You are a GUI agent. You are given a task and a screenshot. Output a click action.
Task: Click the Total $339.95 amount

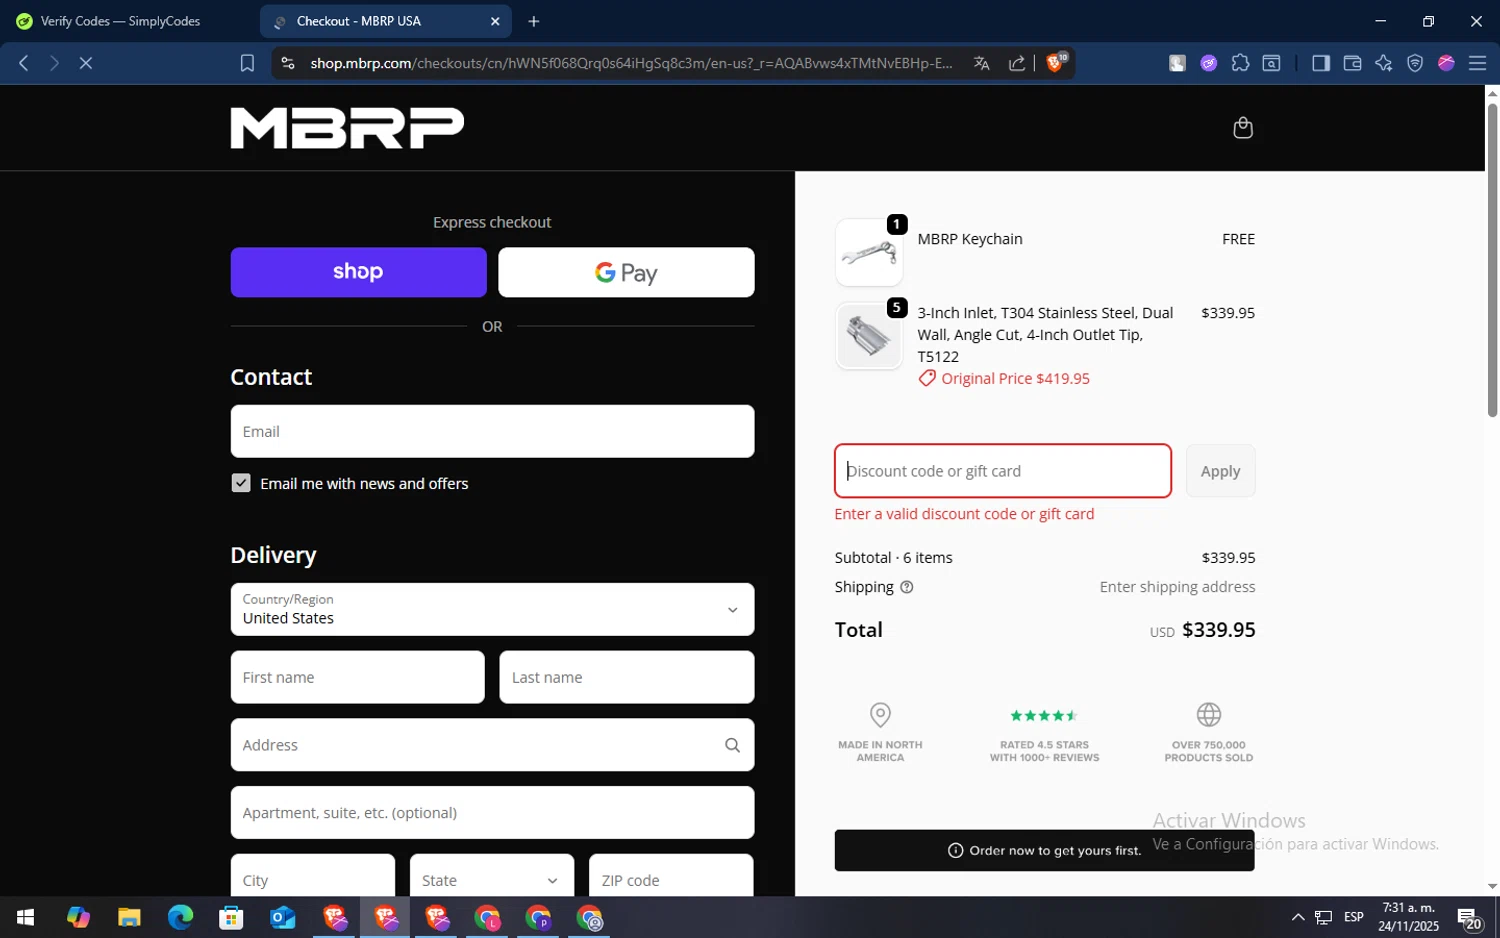pos(1218,630)
